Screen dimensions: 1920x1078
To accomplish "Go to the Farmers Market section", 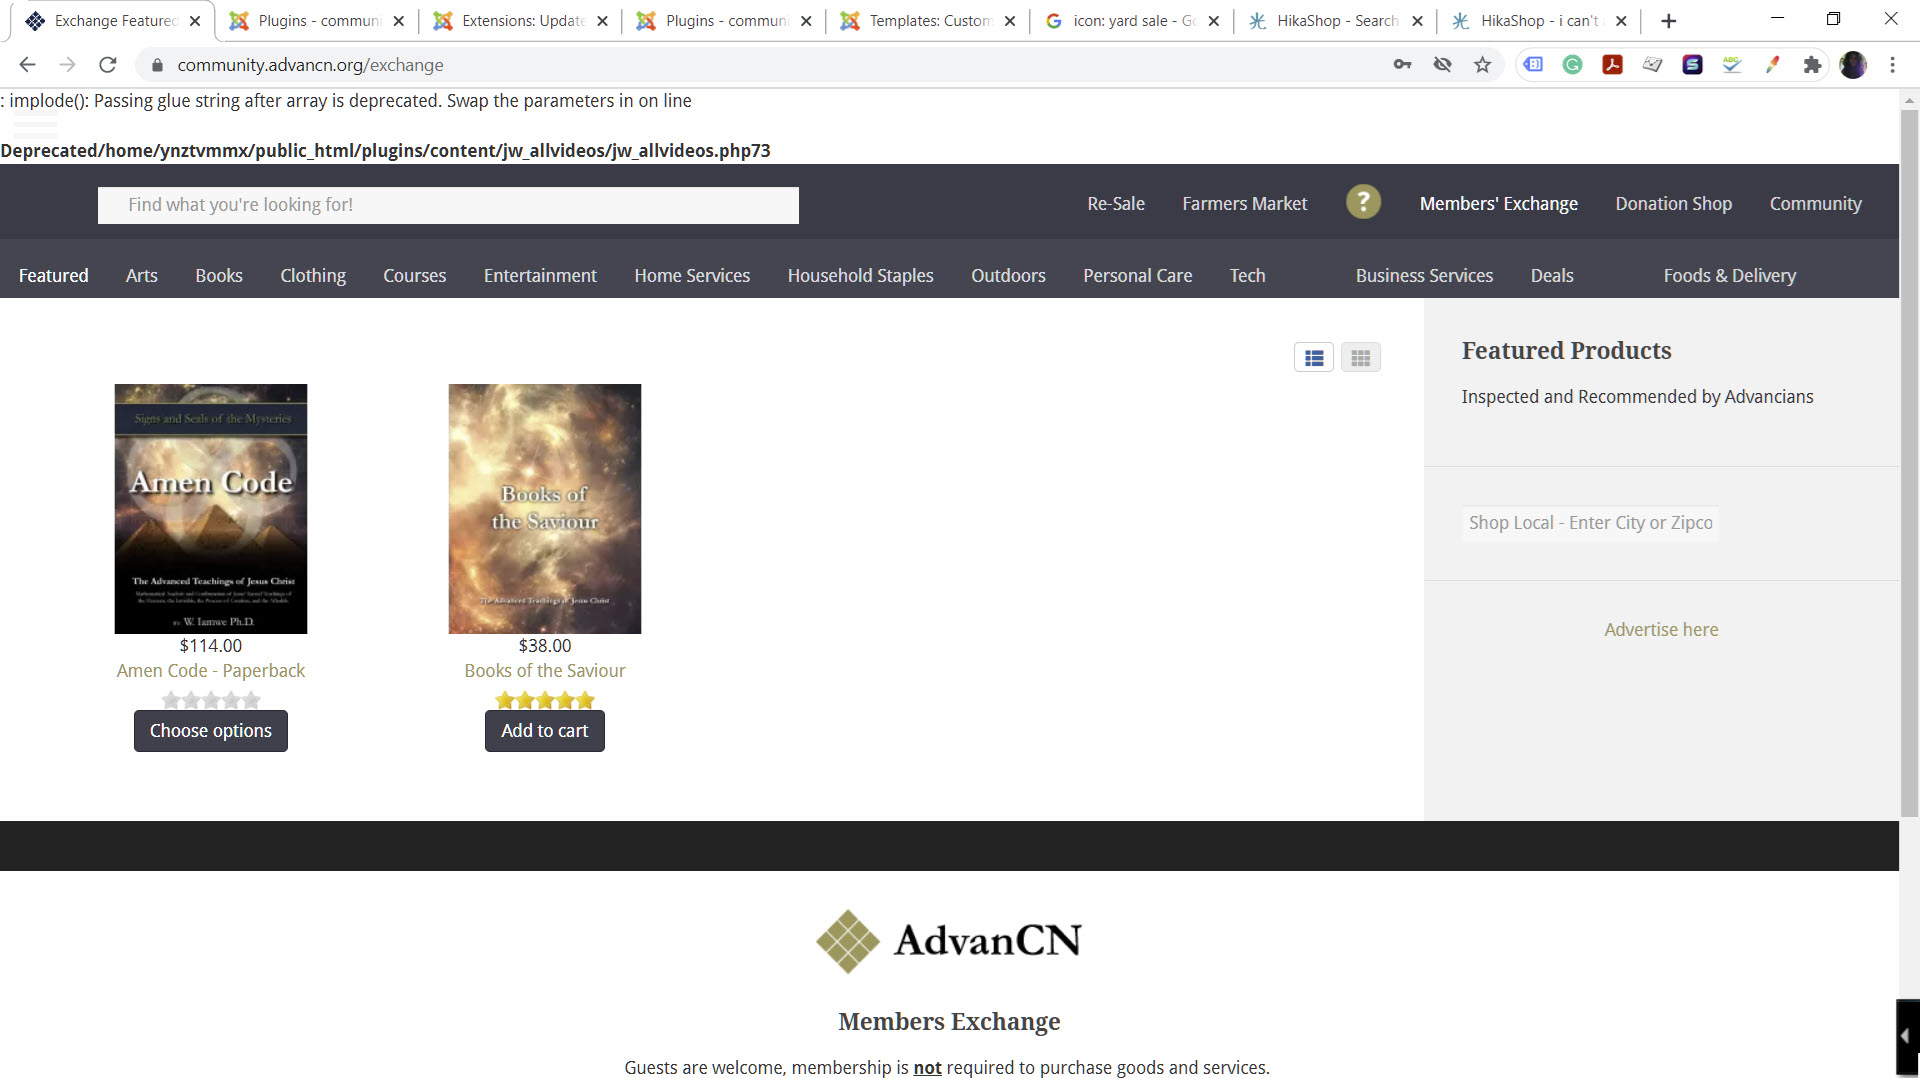I will 1245,203.
